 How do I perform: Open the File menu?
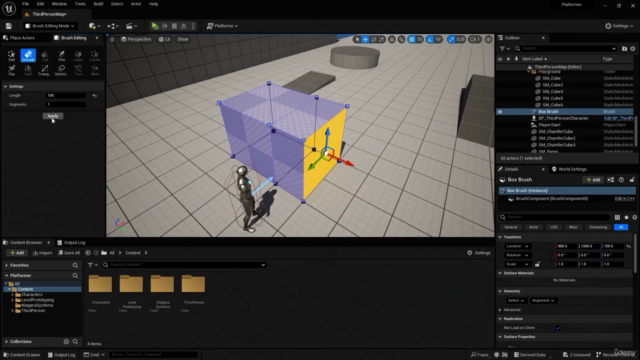[25, 4]
